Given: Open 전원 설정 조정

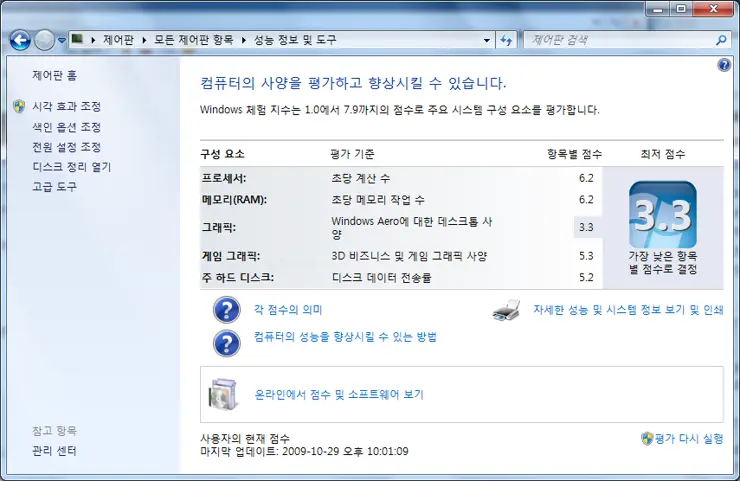Looking at the screenshot, I should tap(67, 147).
